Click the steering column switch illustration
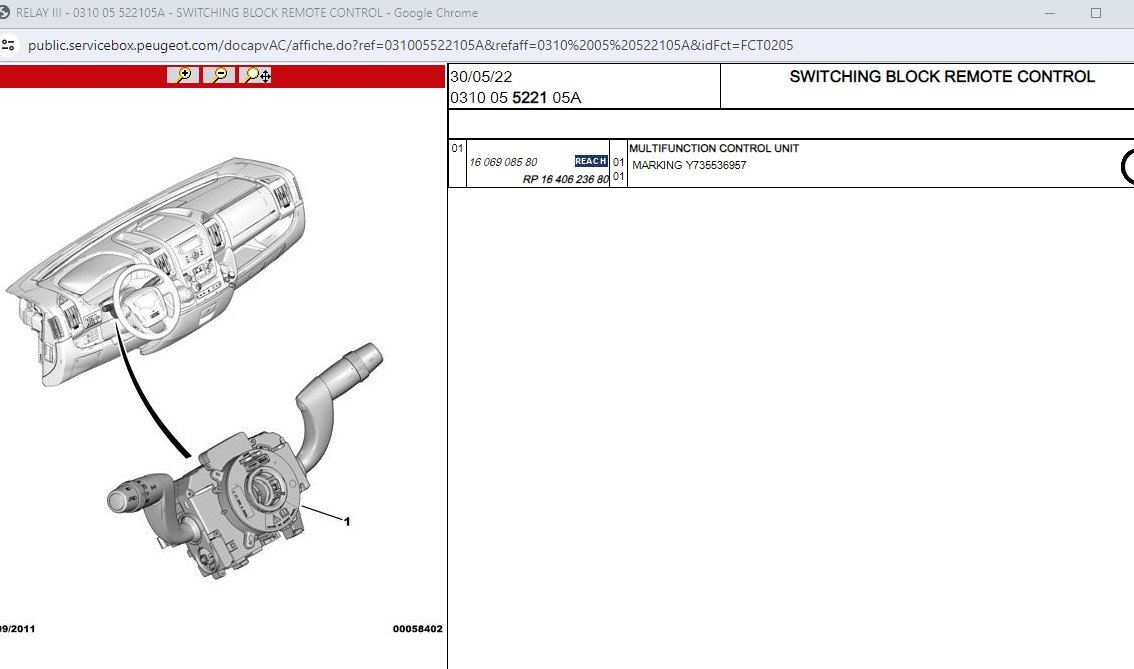 246,461
